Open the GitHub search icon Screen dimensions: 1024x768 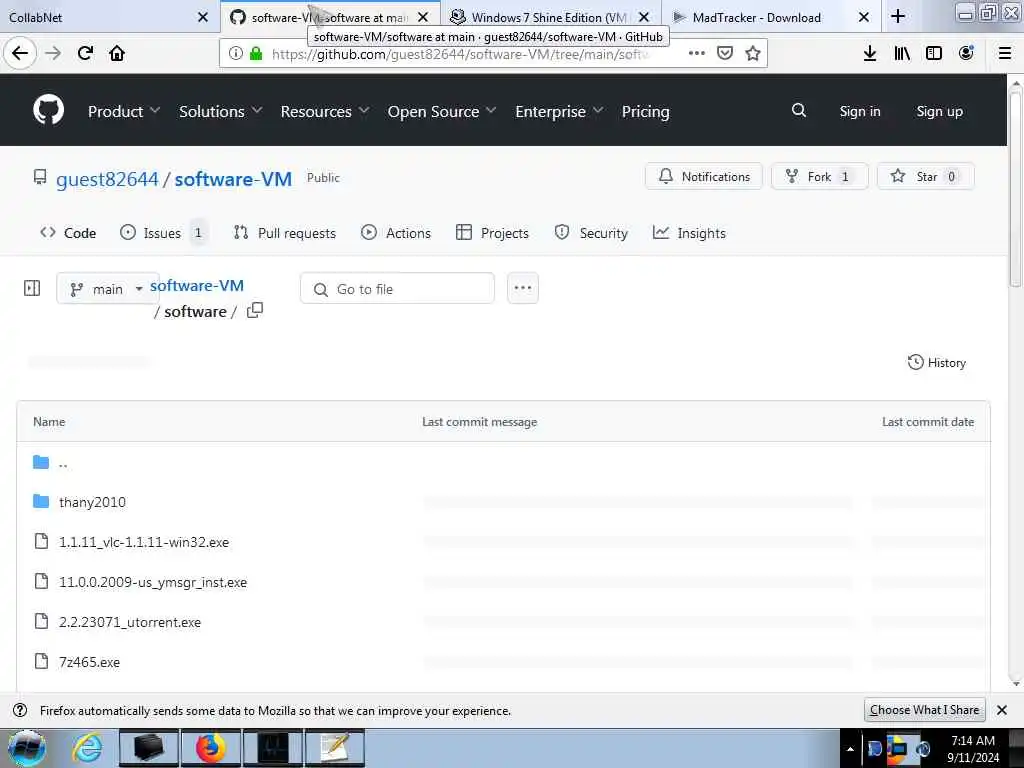pyautogui.click(x=799, y=110)
